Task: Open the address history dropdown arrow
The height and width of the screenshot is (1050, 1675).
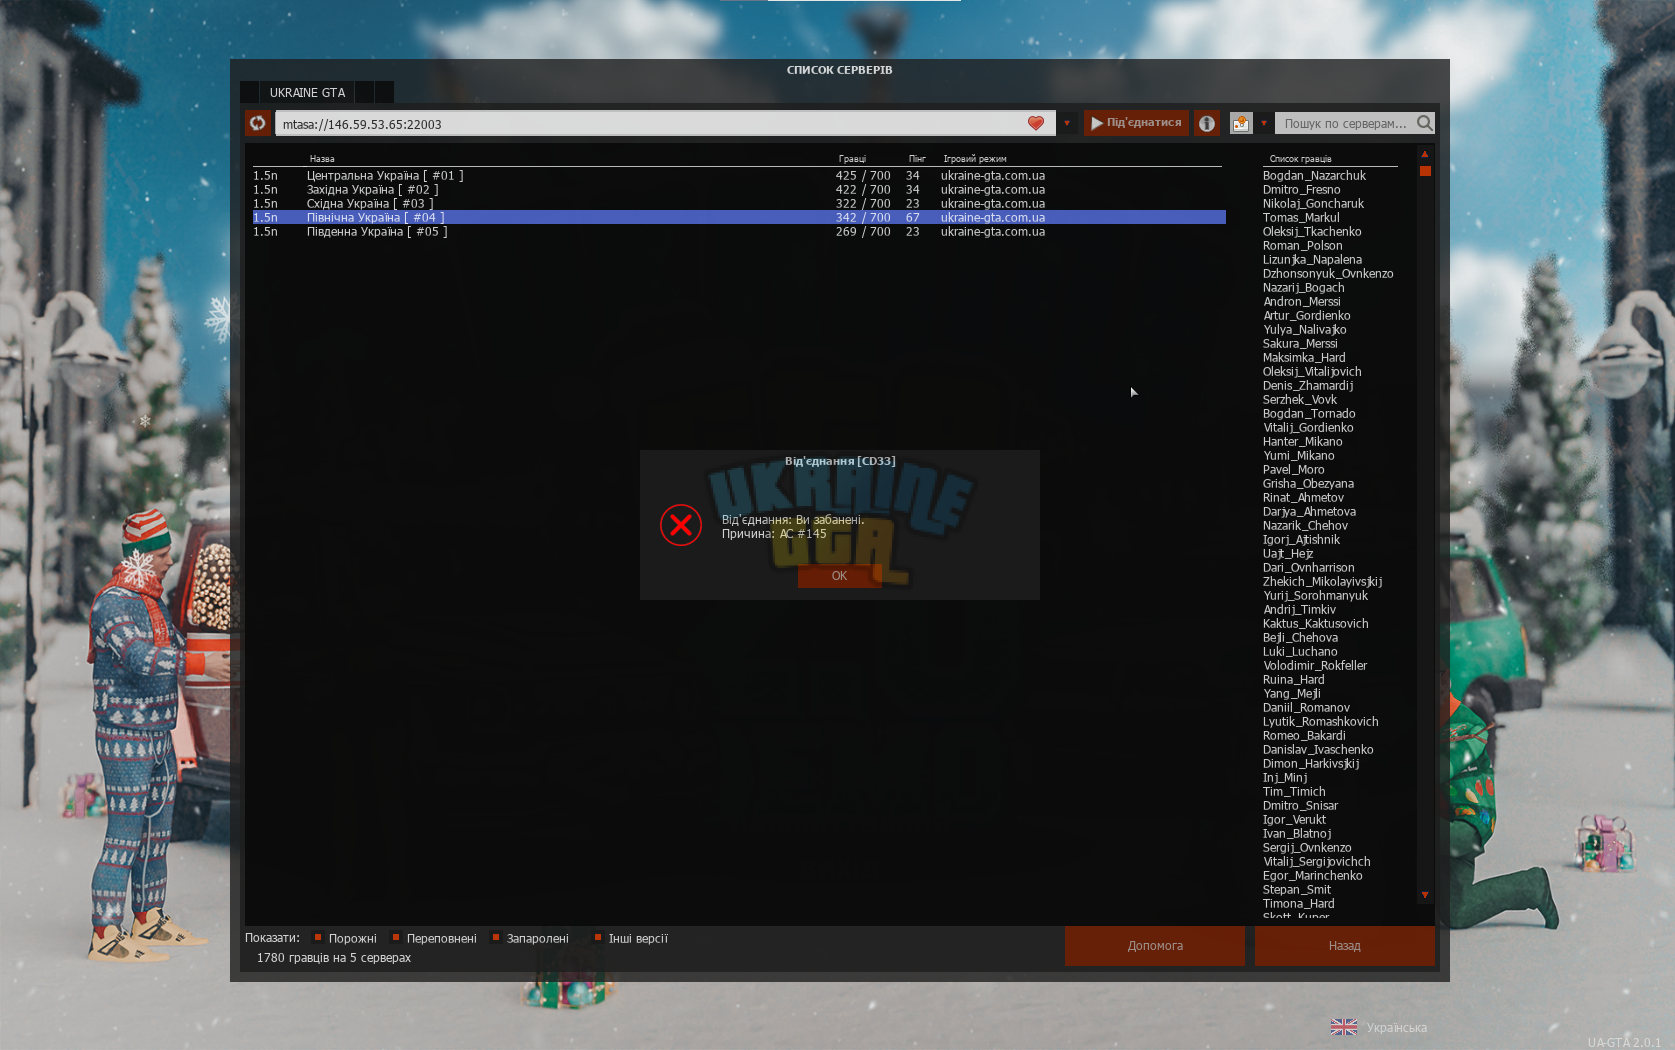Action: click(x=1067, y=123)
